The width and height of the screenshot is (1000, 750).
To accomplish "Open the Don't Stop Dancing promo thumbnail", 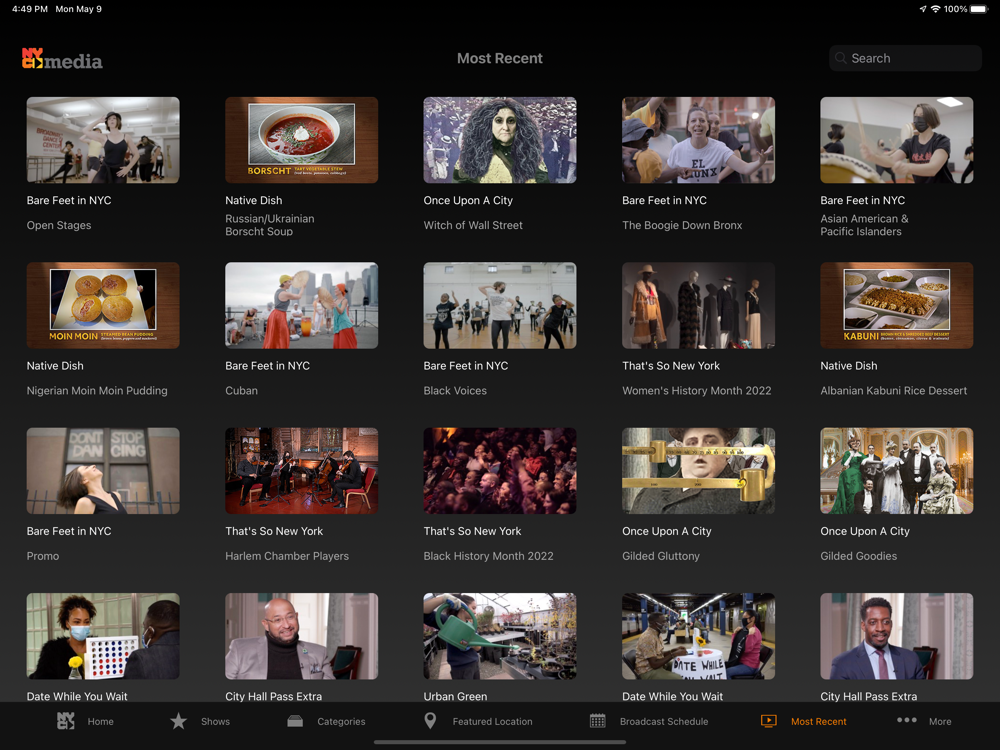I will (103, 471).
